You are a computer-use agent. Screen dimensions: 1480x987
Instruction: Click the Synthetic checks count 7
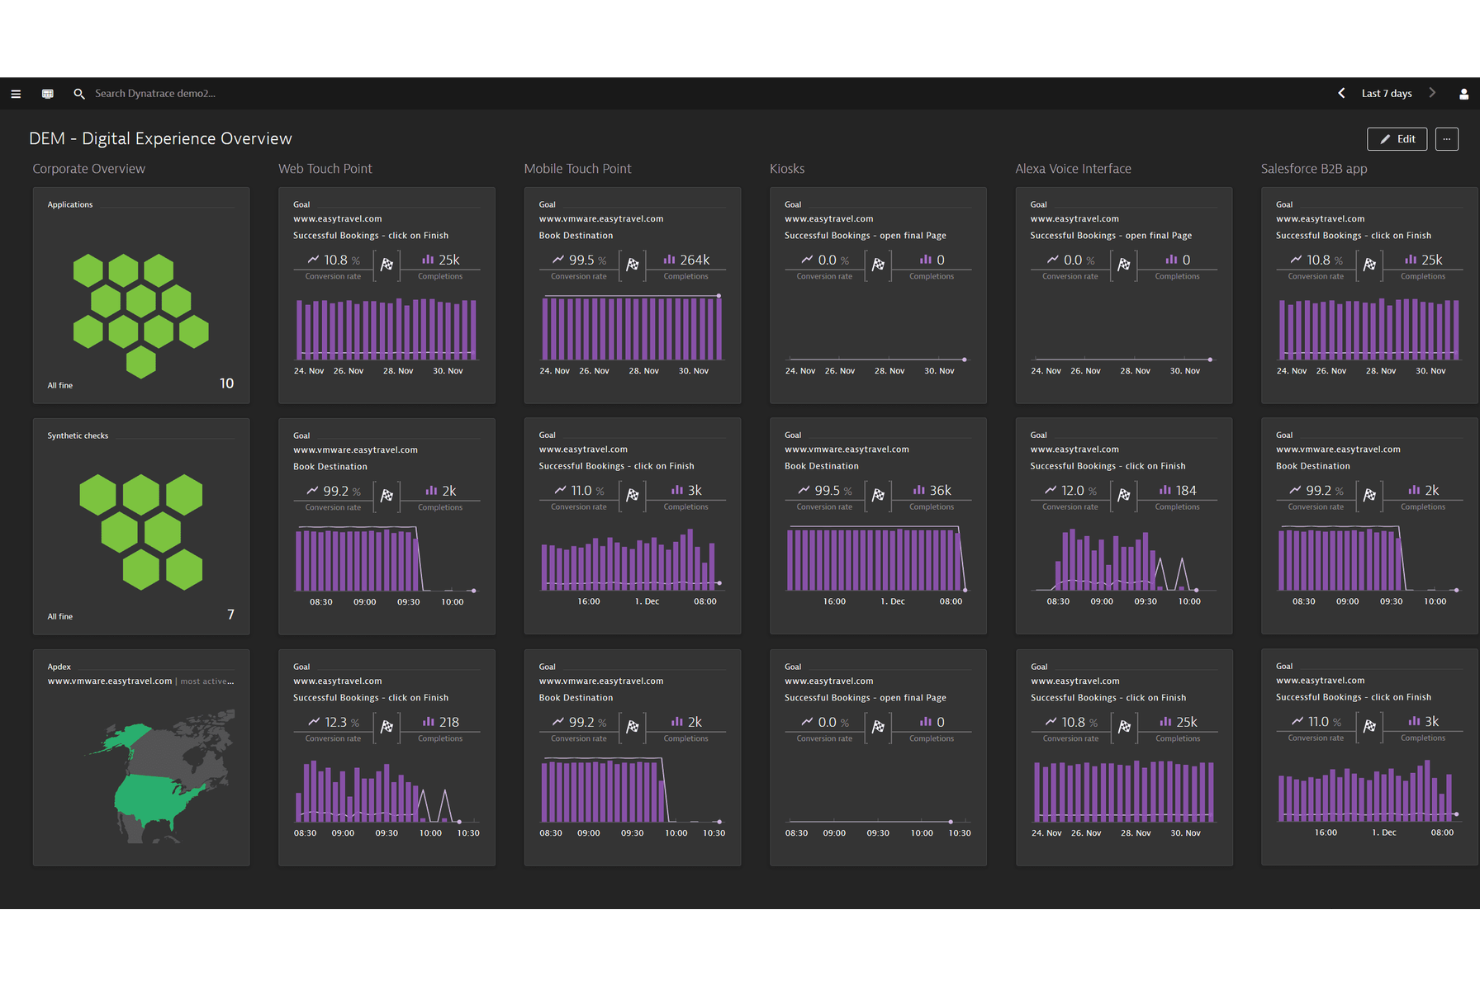click(x=231, y=615)
